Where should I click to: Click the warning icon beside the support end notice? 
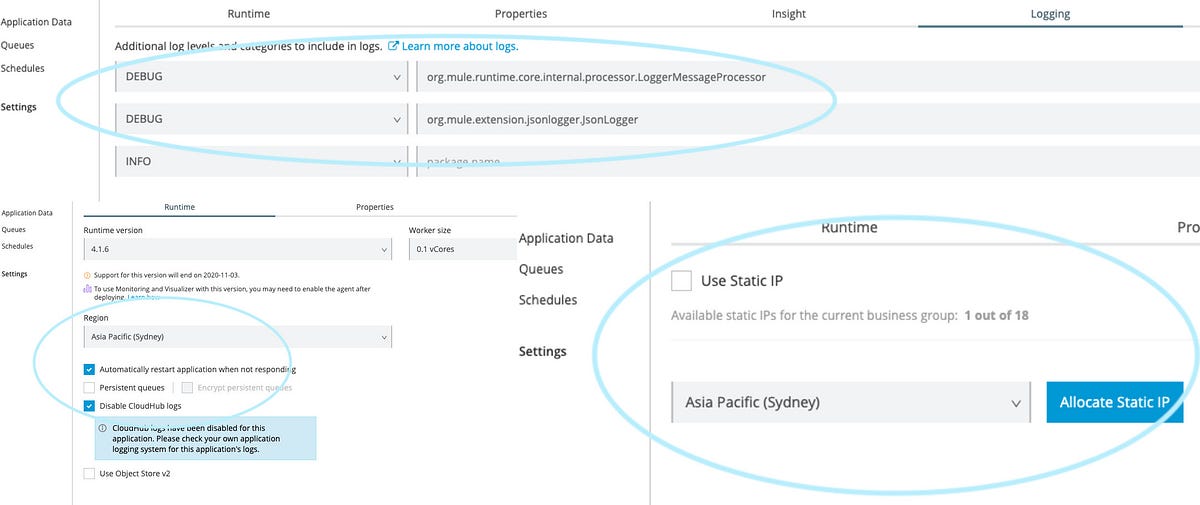(x=87, y=274)
